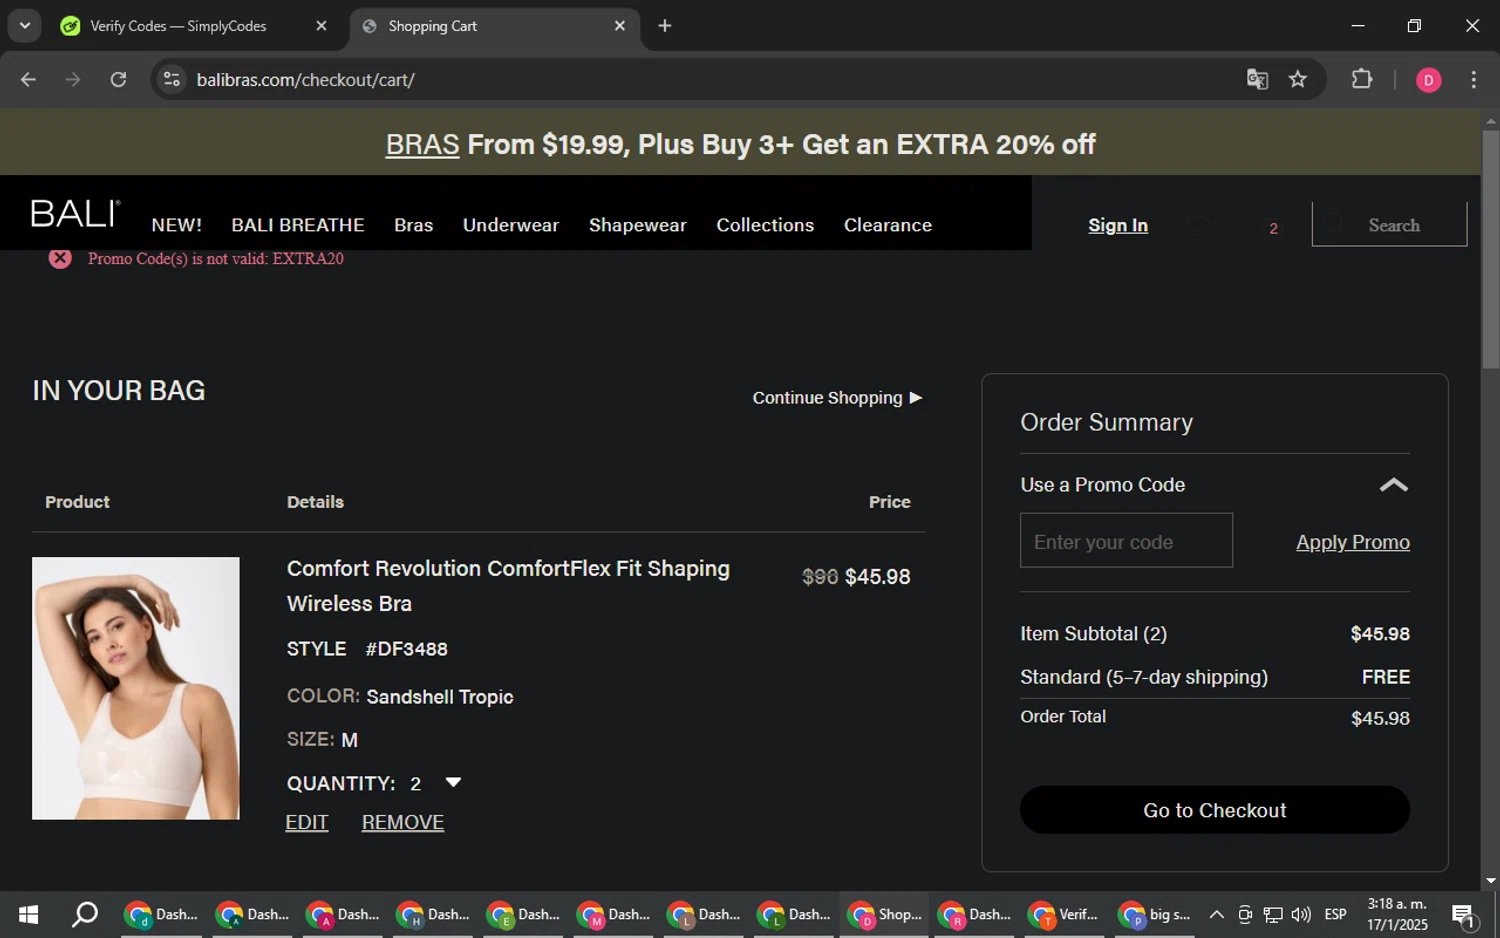Open the Windows Start menu
1500x938 pixels.
pyautogui.click(x=28, y=914)
